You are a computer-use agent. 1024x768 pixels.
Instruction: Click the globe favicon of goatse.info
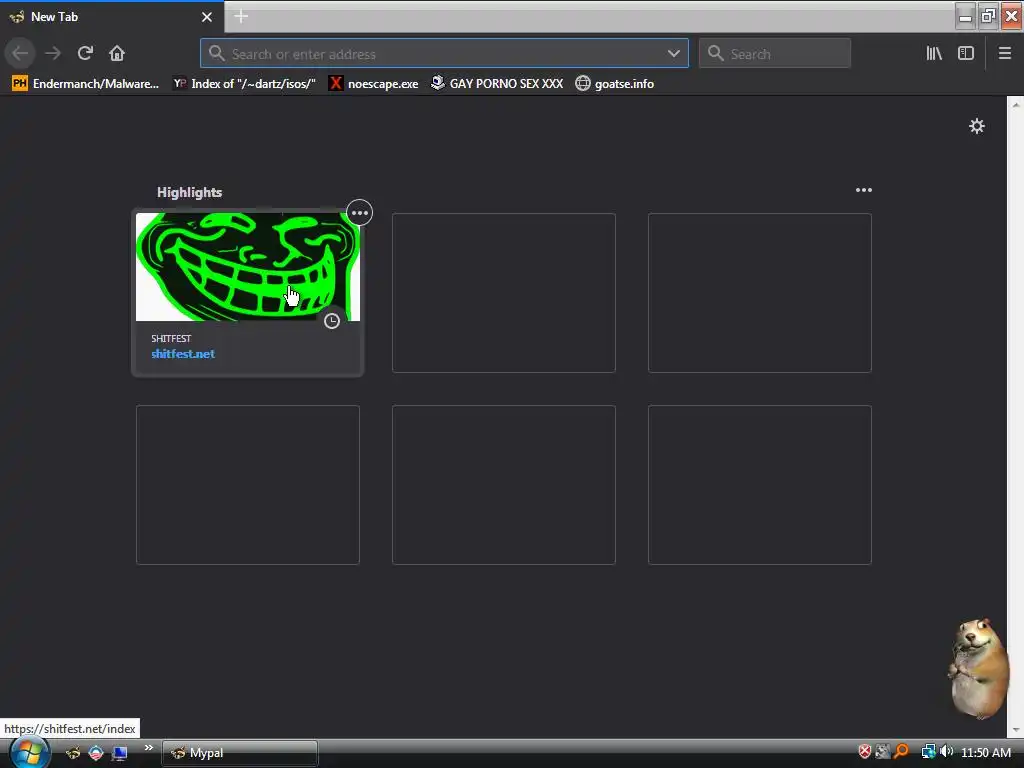(583, 84)
